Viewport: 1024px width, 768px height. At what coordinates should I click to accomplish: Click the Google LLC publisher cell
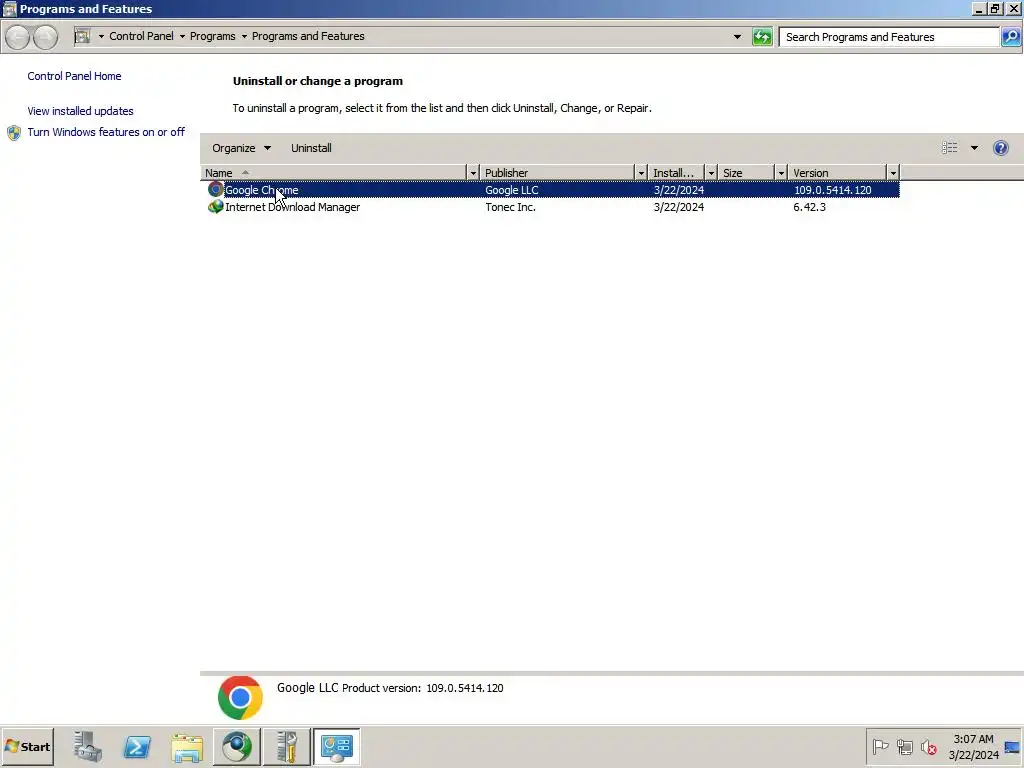click(512, 190)
